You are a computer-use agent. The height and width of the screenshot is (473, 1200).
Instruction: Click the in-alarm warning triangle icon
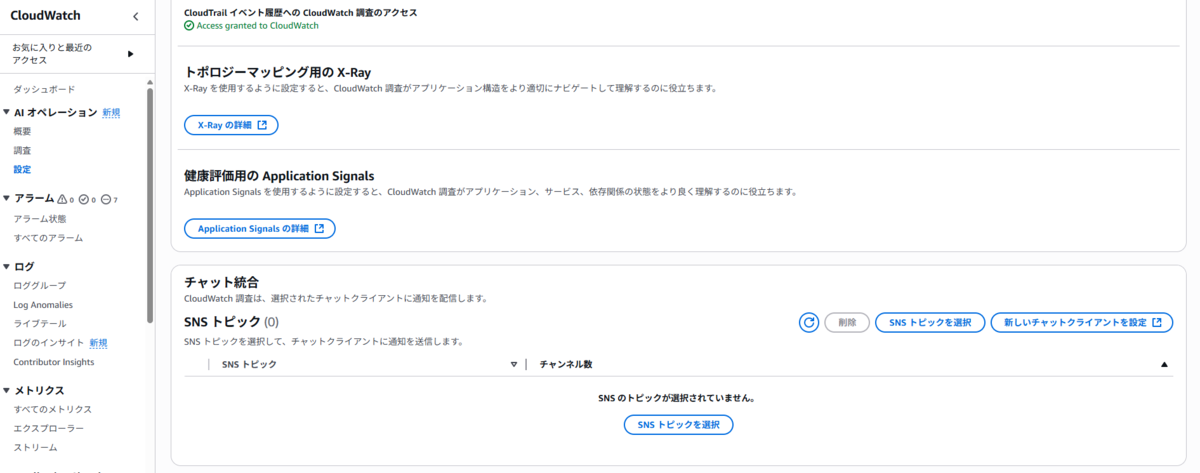pos(63,199)
